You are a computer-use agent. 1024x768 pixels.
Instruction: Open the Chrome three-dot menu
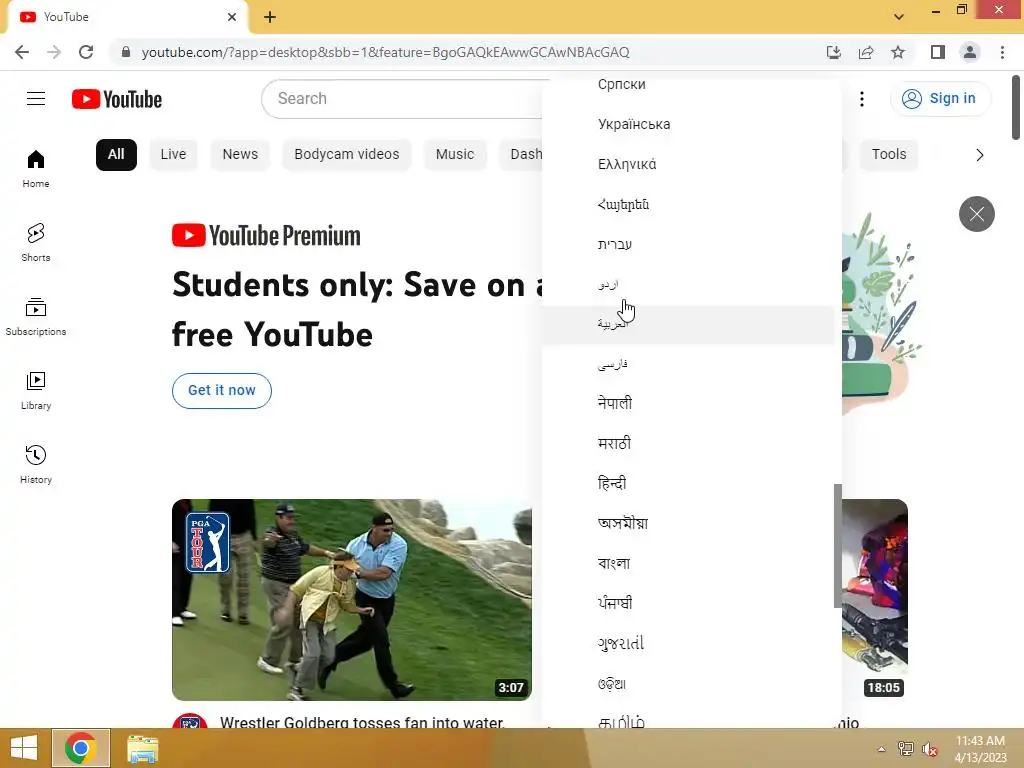pos(1002,52)
